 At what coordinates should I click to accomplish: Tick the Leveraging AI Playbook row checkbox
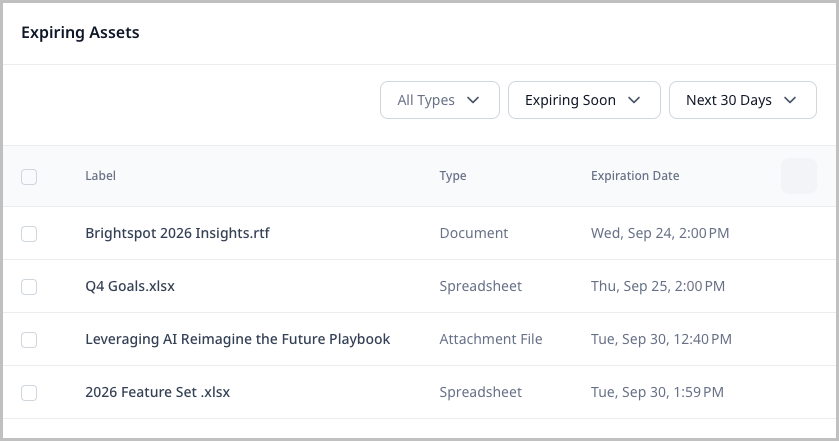pos(29,339)
